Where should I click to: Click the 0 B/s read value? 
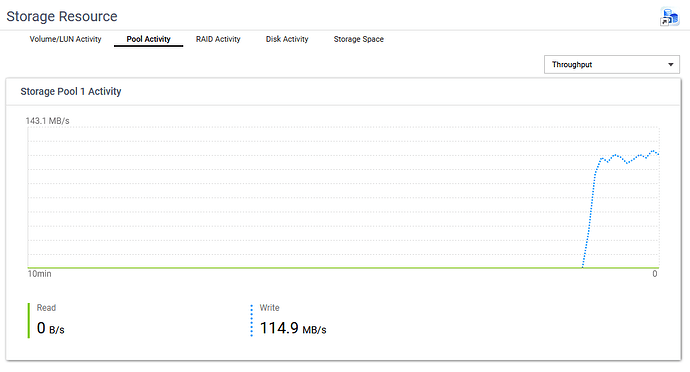coord(51,328)
